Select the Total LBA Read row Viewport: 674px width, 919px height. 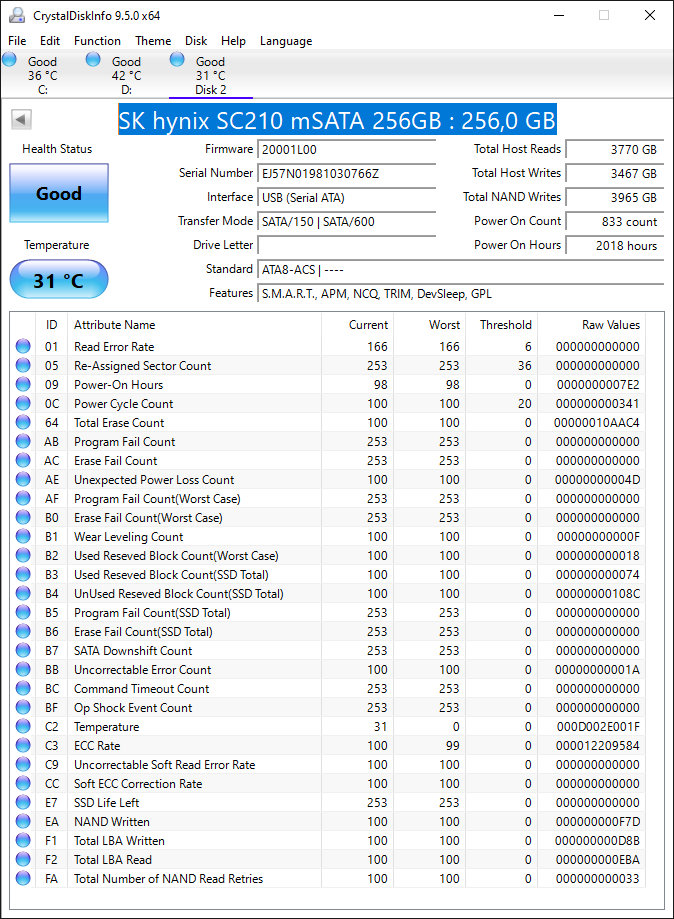tap(328, 859)
